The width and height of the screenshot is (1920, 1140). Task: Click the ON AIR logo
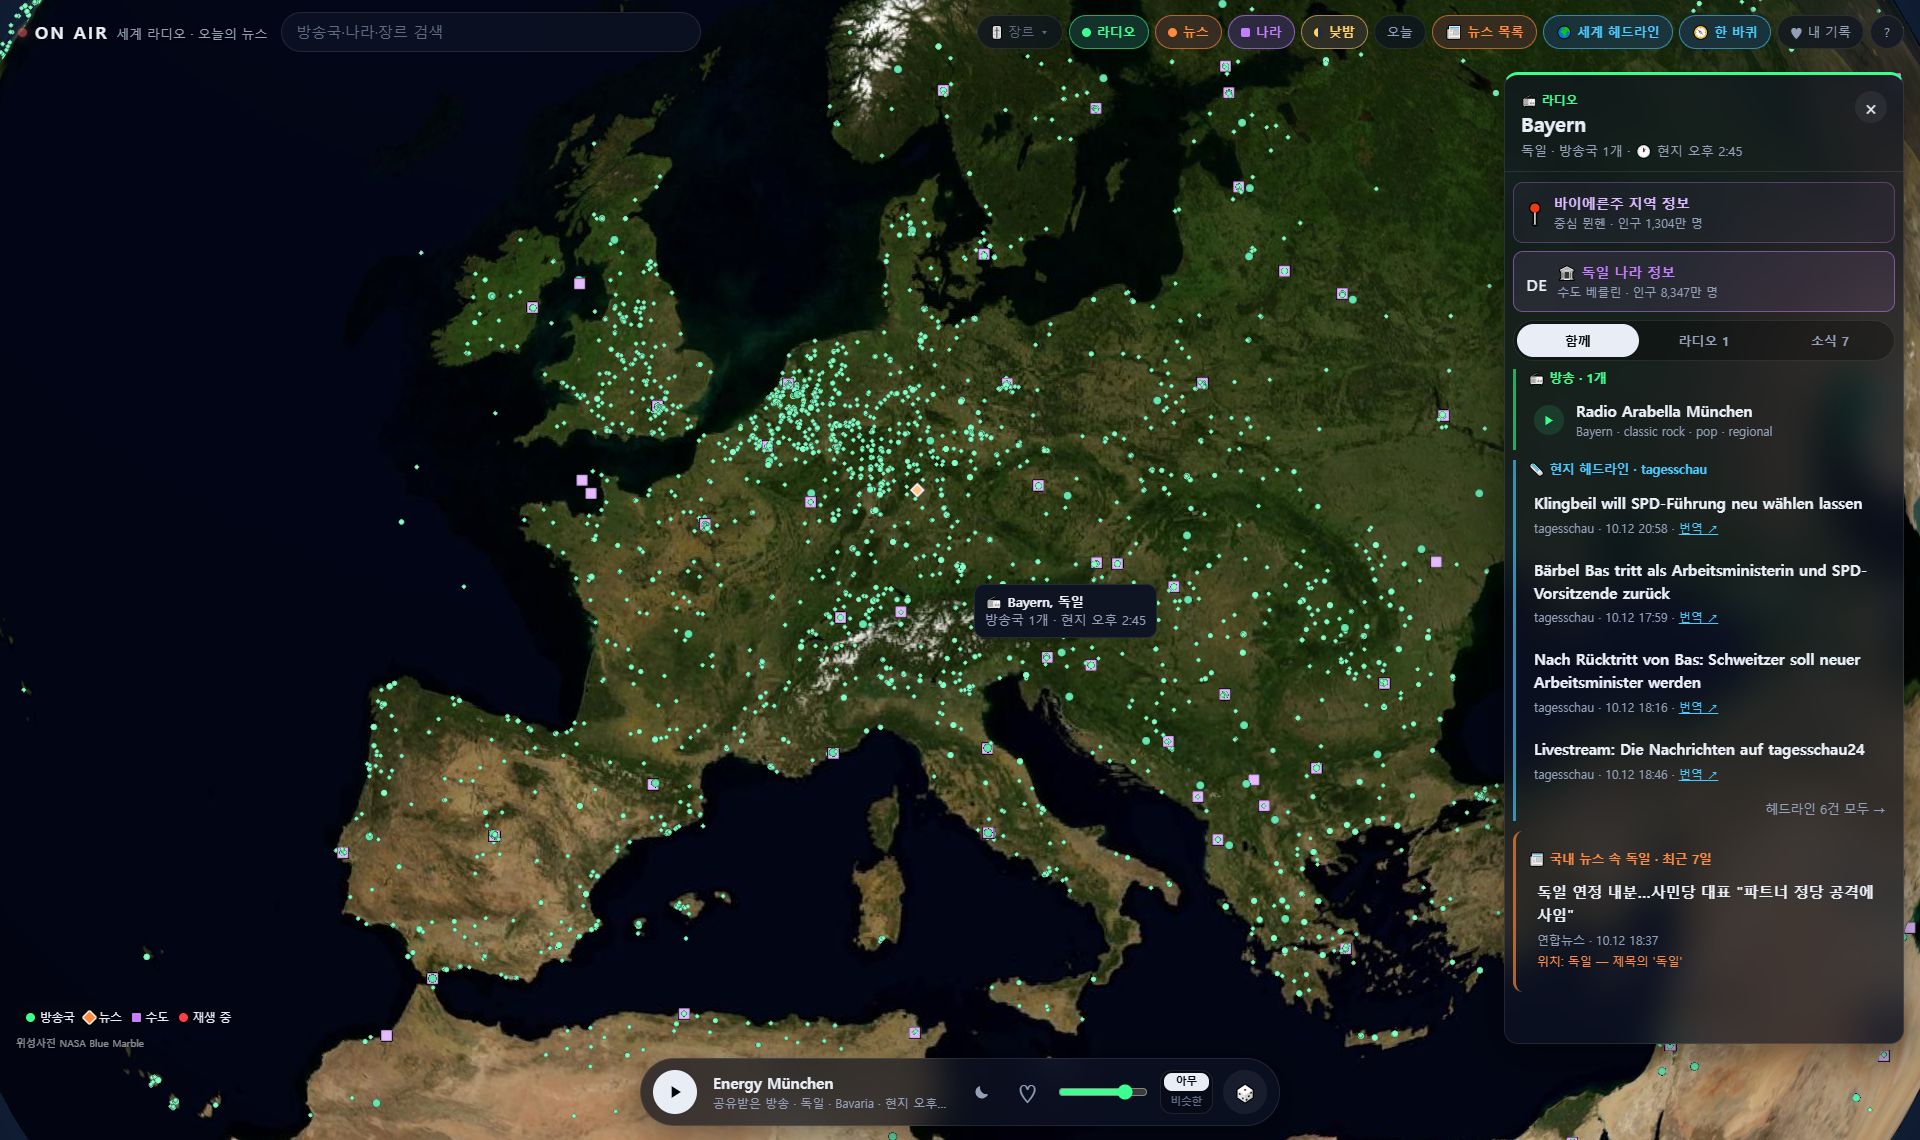[70, 33]
